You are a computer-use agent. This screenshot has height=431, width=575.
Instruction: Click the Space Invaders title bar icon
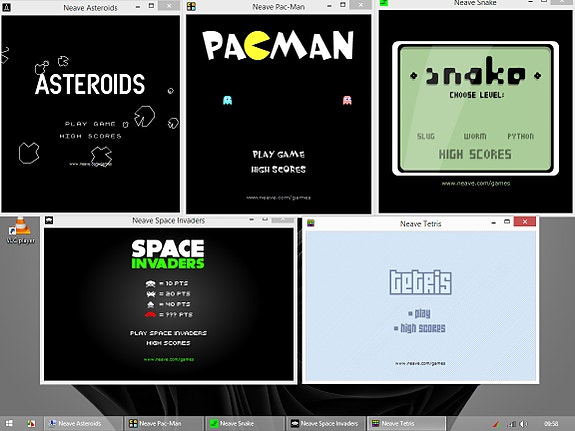(49, 220)
